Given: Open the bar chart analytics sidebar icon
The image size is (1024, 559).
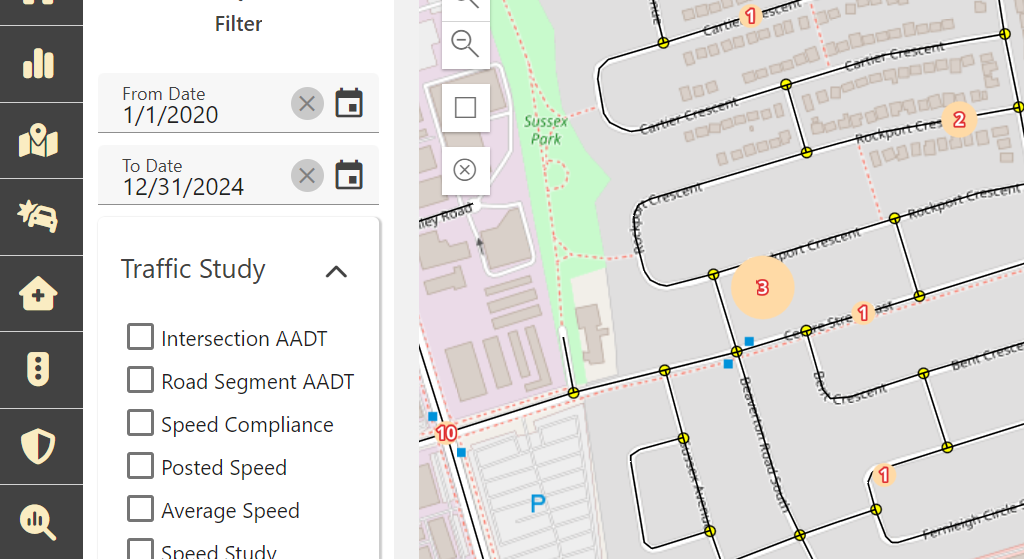Looking at the screenshot, I should (x=39, y=63).
